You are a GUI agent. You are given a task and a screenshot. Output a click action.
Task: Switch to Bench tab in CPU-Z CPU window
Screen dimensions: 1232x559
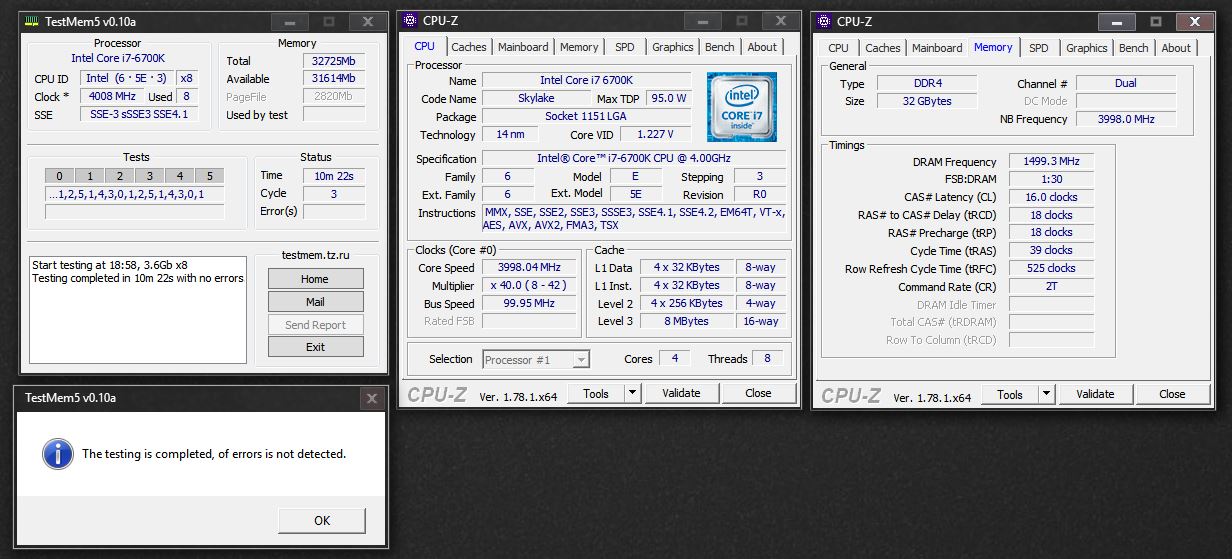tap(719, 47)
